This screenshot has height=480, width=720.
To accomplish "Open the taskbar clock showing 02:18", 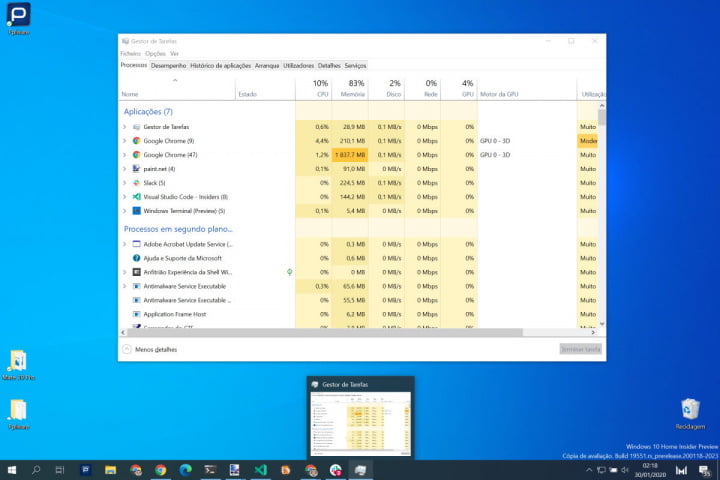I will [x=650, y=470].
